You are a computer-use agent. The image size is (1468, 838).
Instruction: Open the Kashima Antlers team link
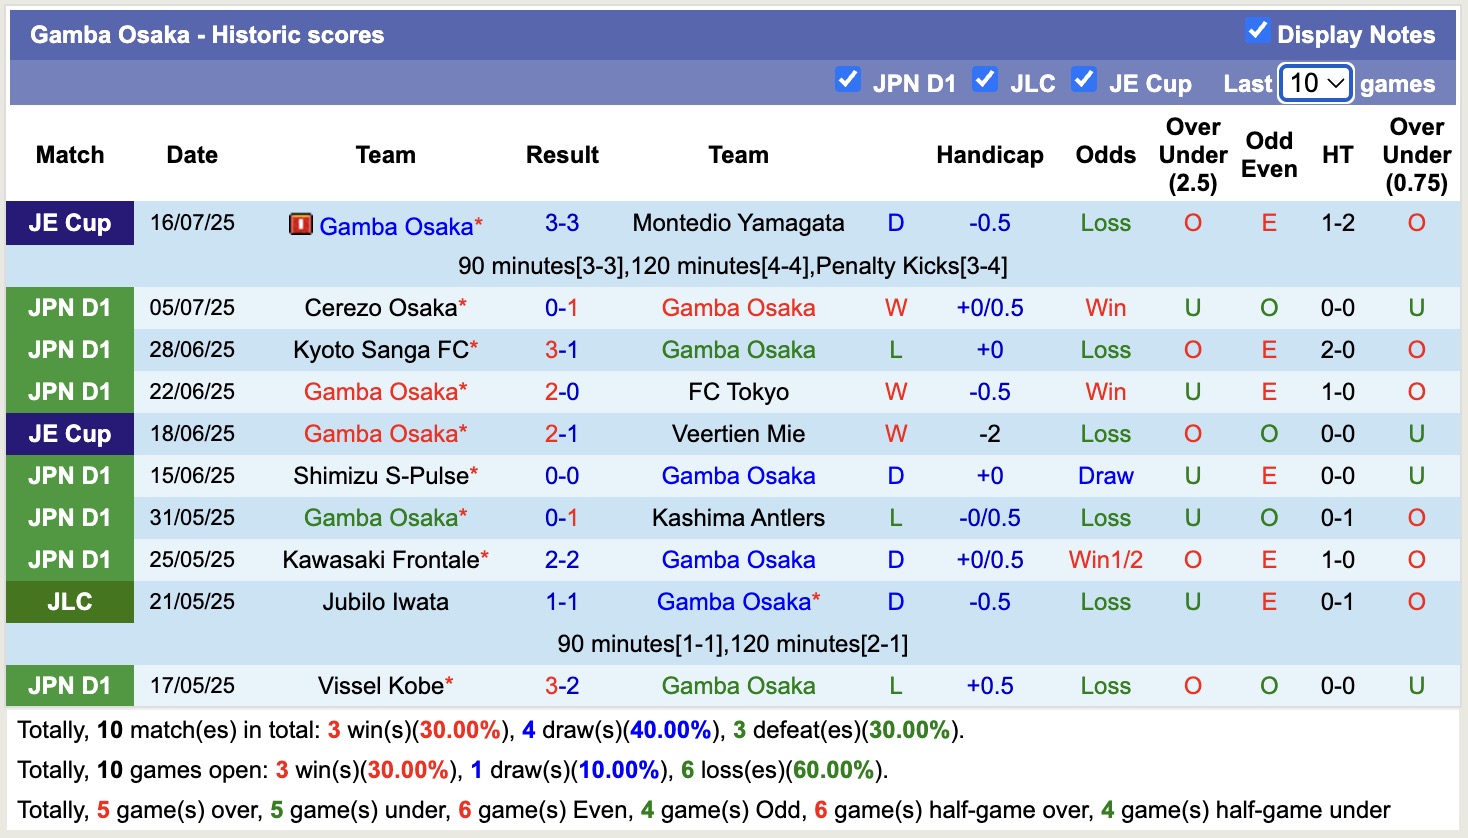pyautogui.click(x=738, y=518)
